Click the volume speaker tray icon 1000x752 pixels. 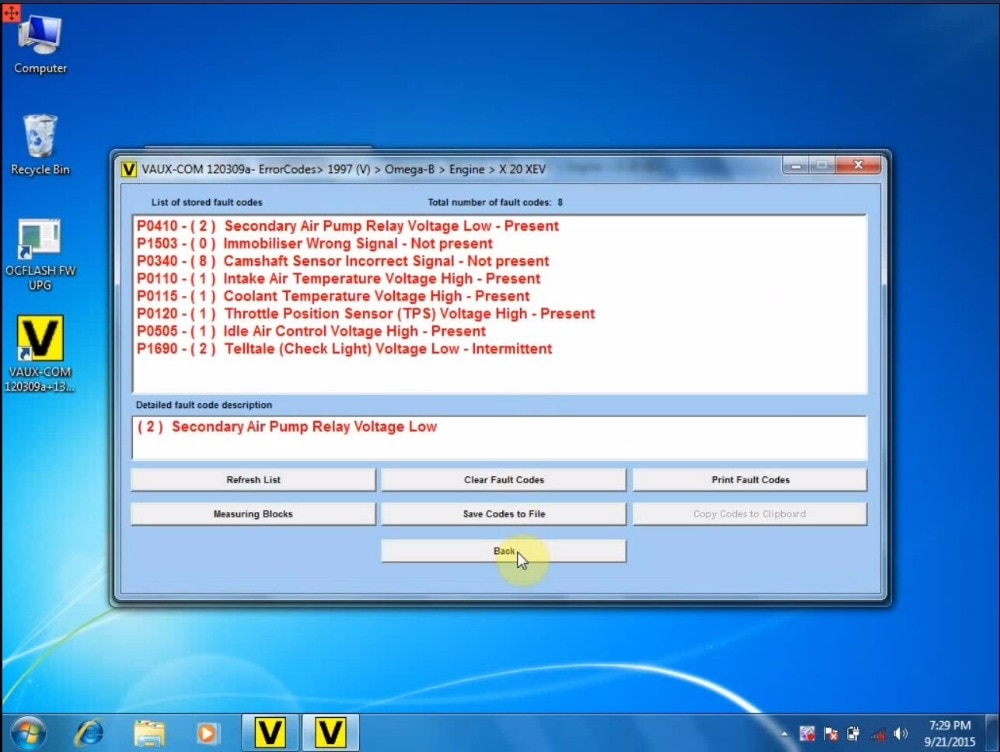pyautogui.click(x=901, y=734)
